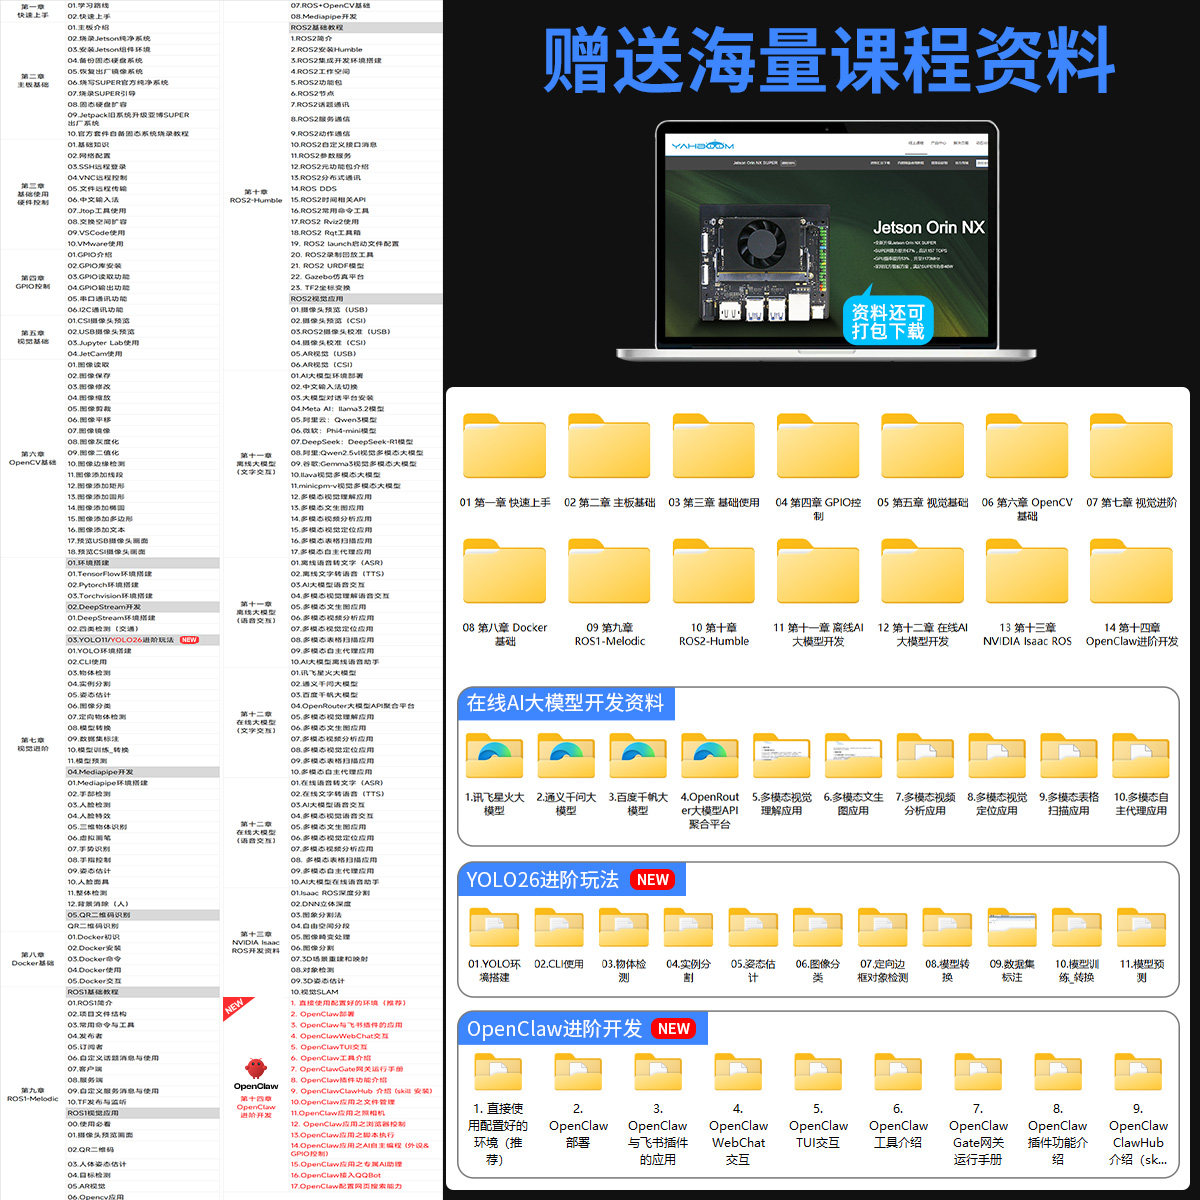Click the laptop showing Jetson Orin NX
This screenshot has width=1200, height=1200.
tap(827, 240)
